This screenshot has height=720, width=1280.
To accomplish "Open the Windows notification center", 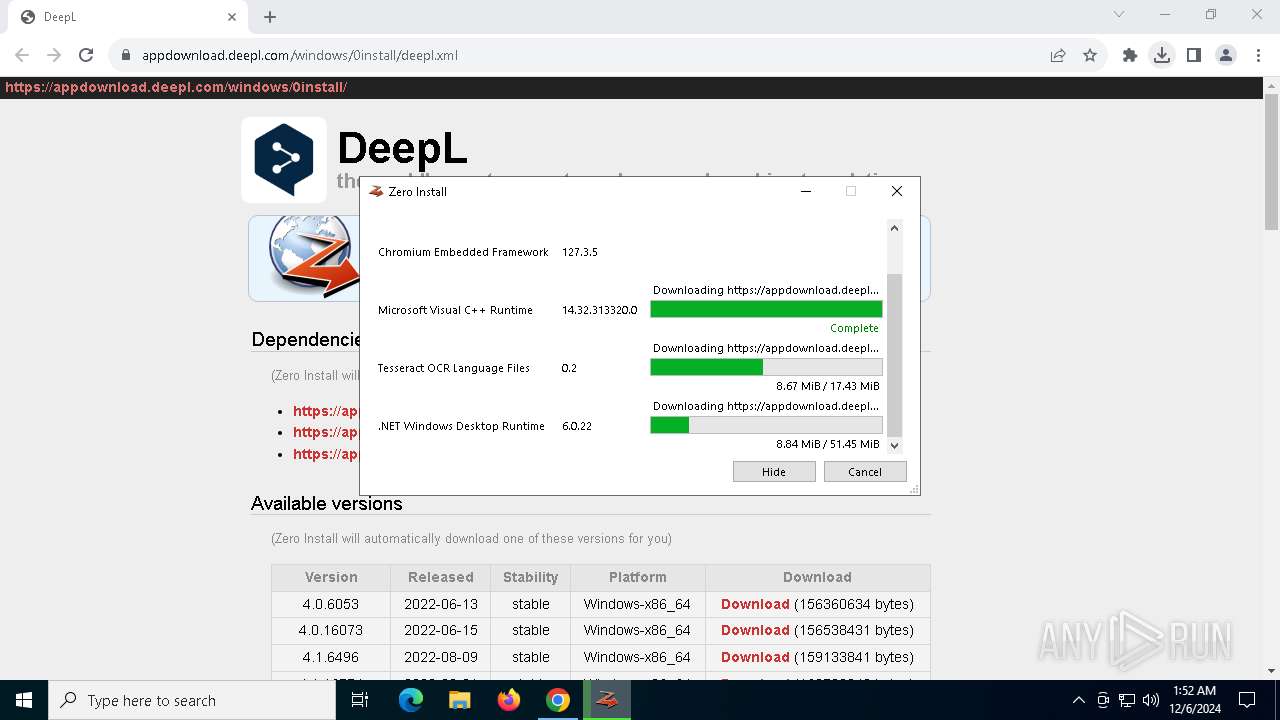I will (x=1247, y=700).
